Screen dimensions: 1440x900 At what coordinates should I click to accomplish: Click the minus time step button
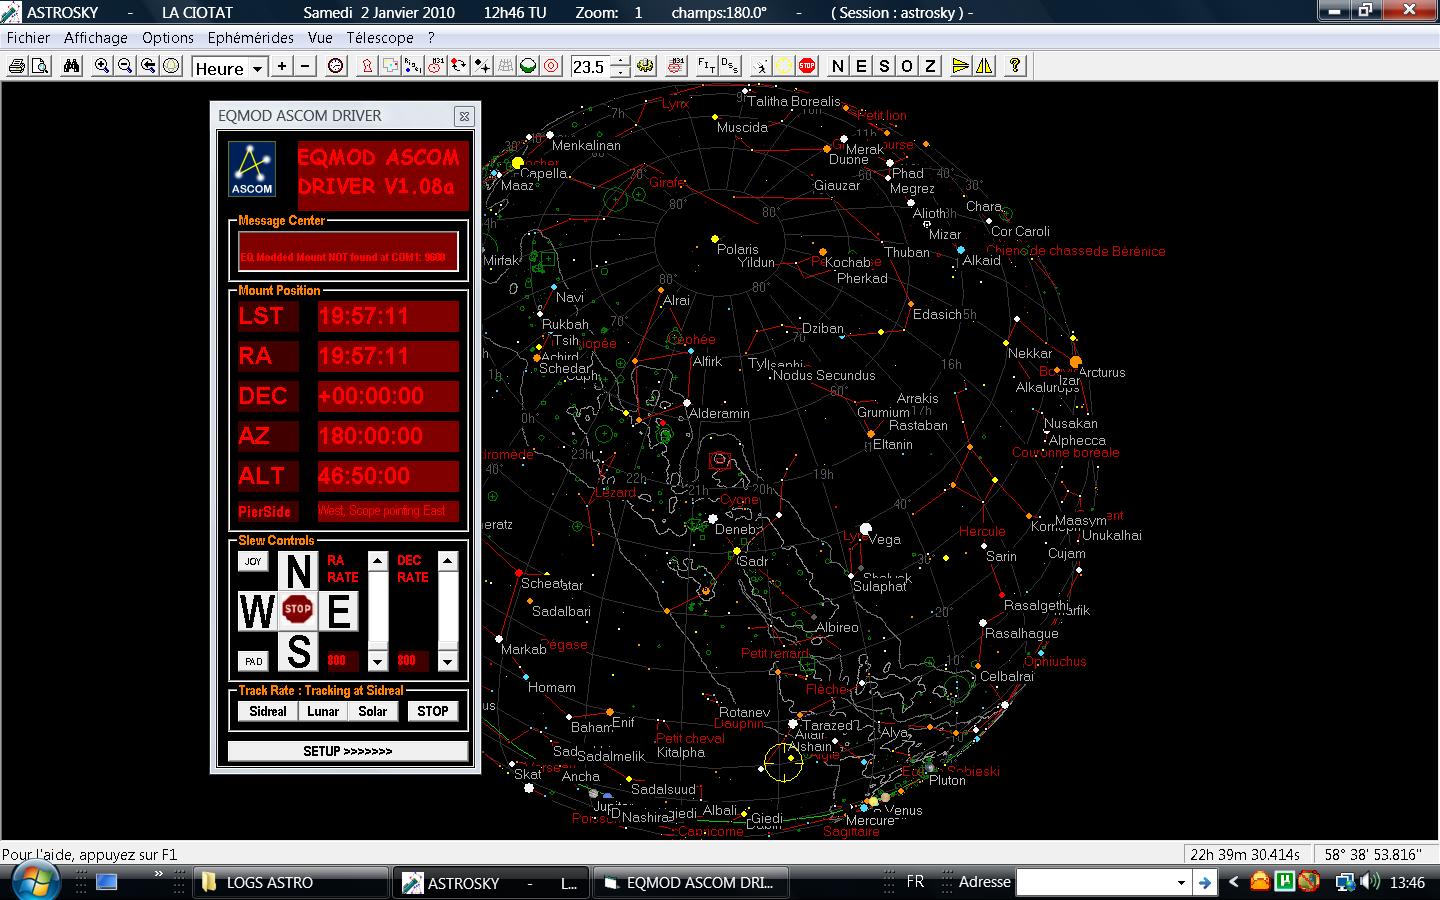(x=306, y=66)
